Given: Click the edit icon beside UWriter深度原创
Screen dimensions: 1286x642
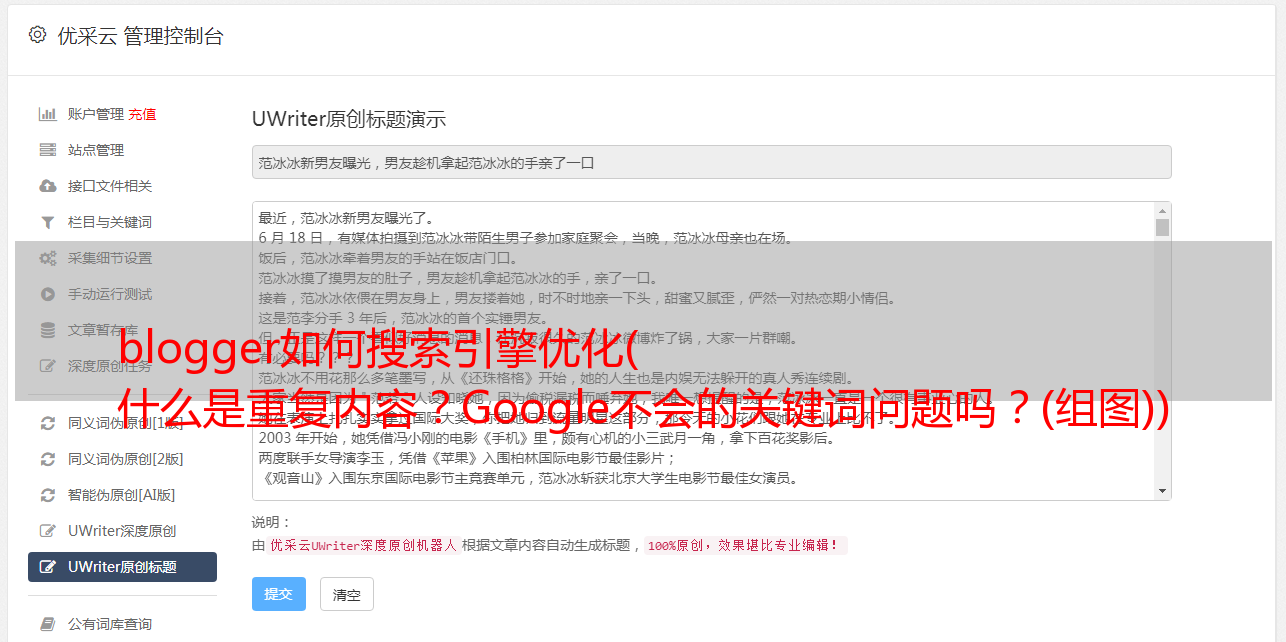Looking at the screenshot, I should pos(47,531).
